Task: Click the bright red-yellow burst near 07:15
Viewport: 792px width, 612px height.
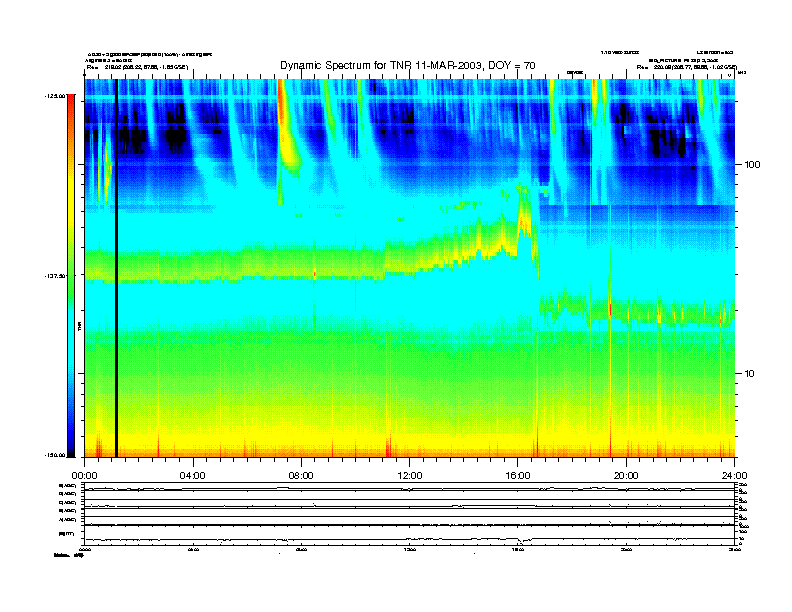Action: tap(286, 131)
